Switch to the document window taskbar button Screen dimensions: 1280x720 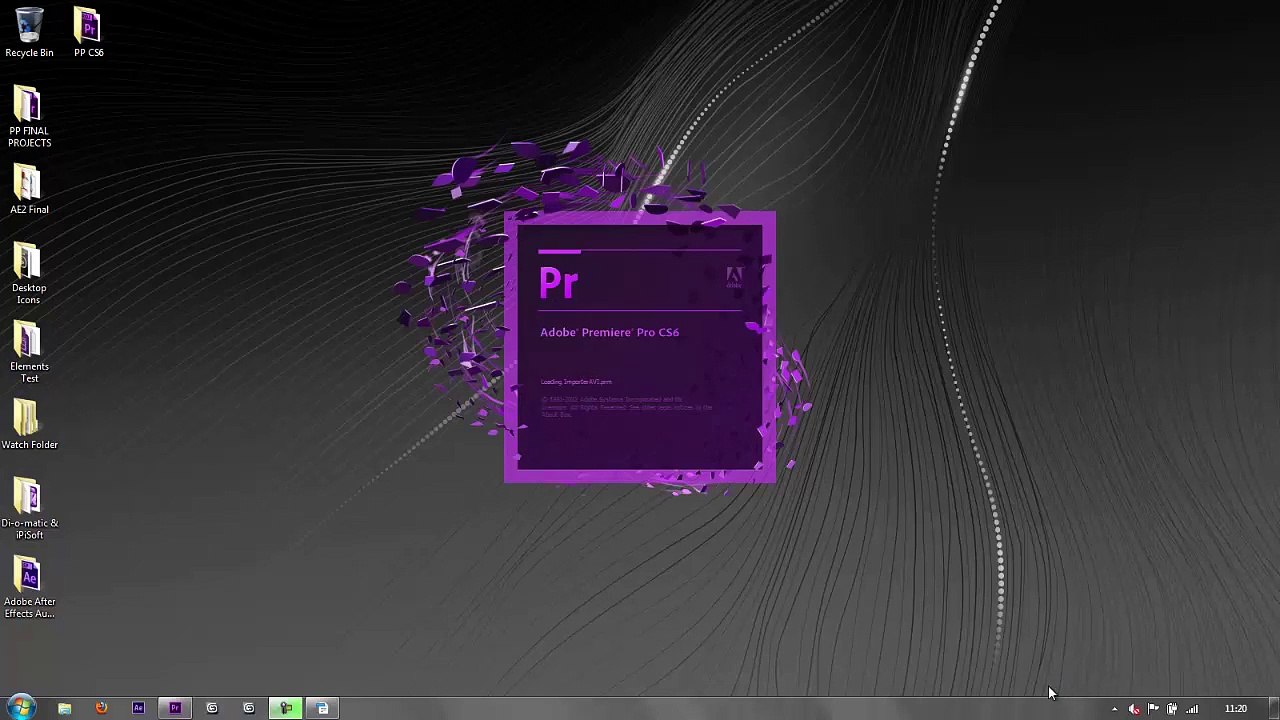[x=322, y=708]
